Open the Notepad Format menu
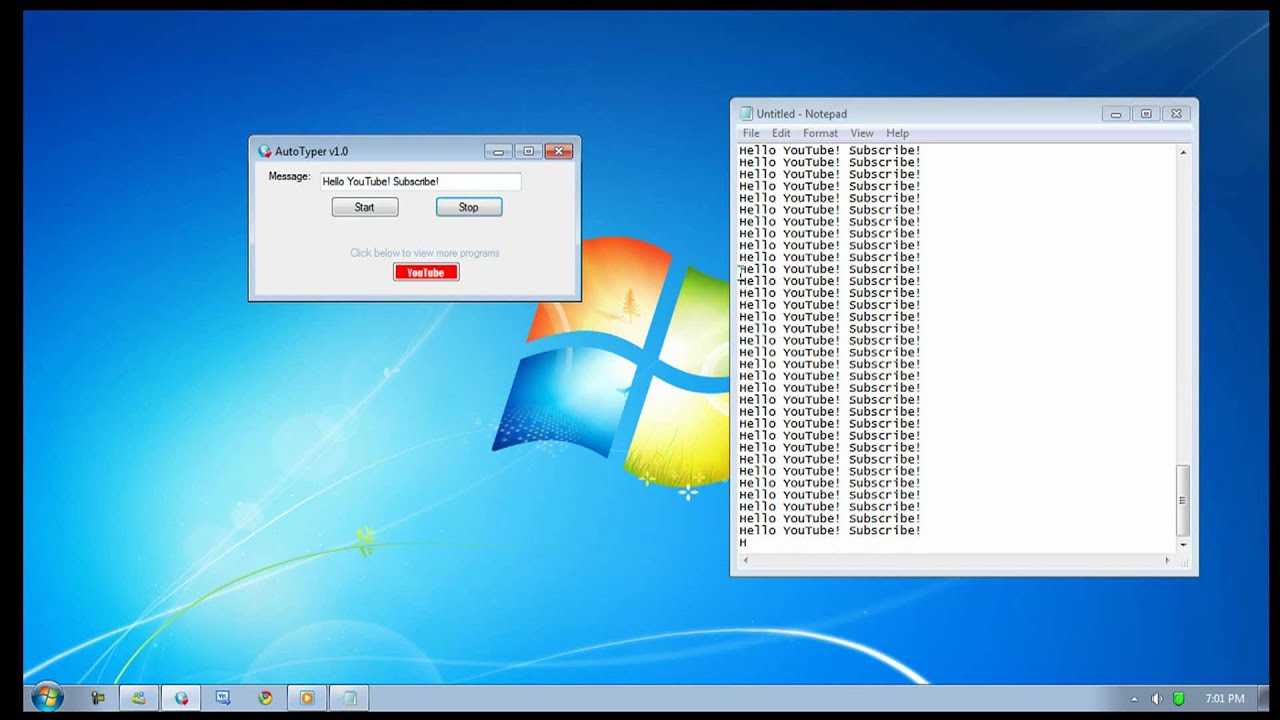1280x720 pixels. pyautogui.click(x=820, y=133)
